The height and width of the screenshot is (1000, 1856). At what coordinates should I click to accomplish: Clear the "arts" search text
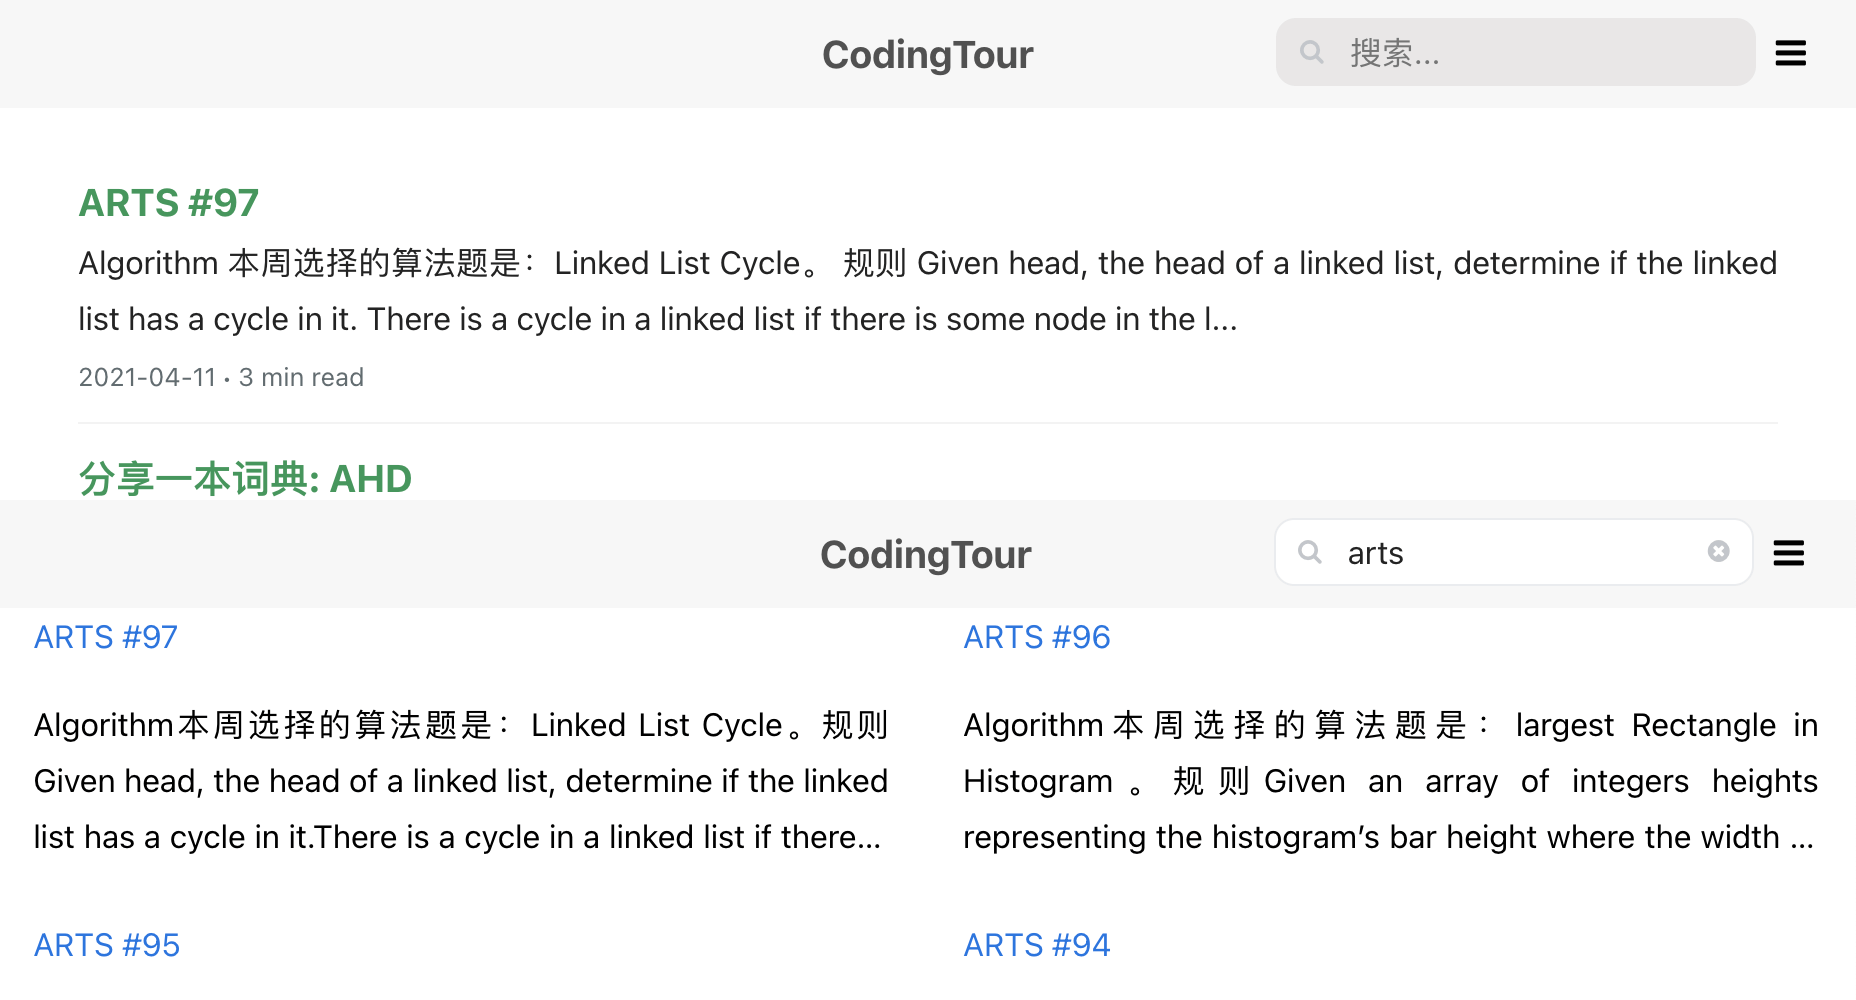point(1718,552)
